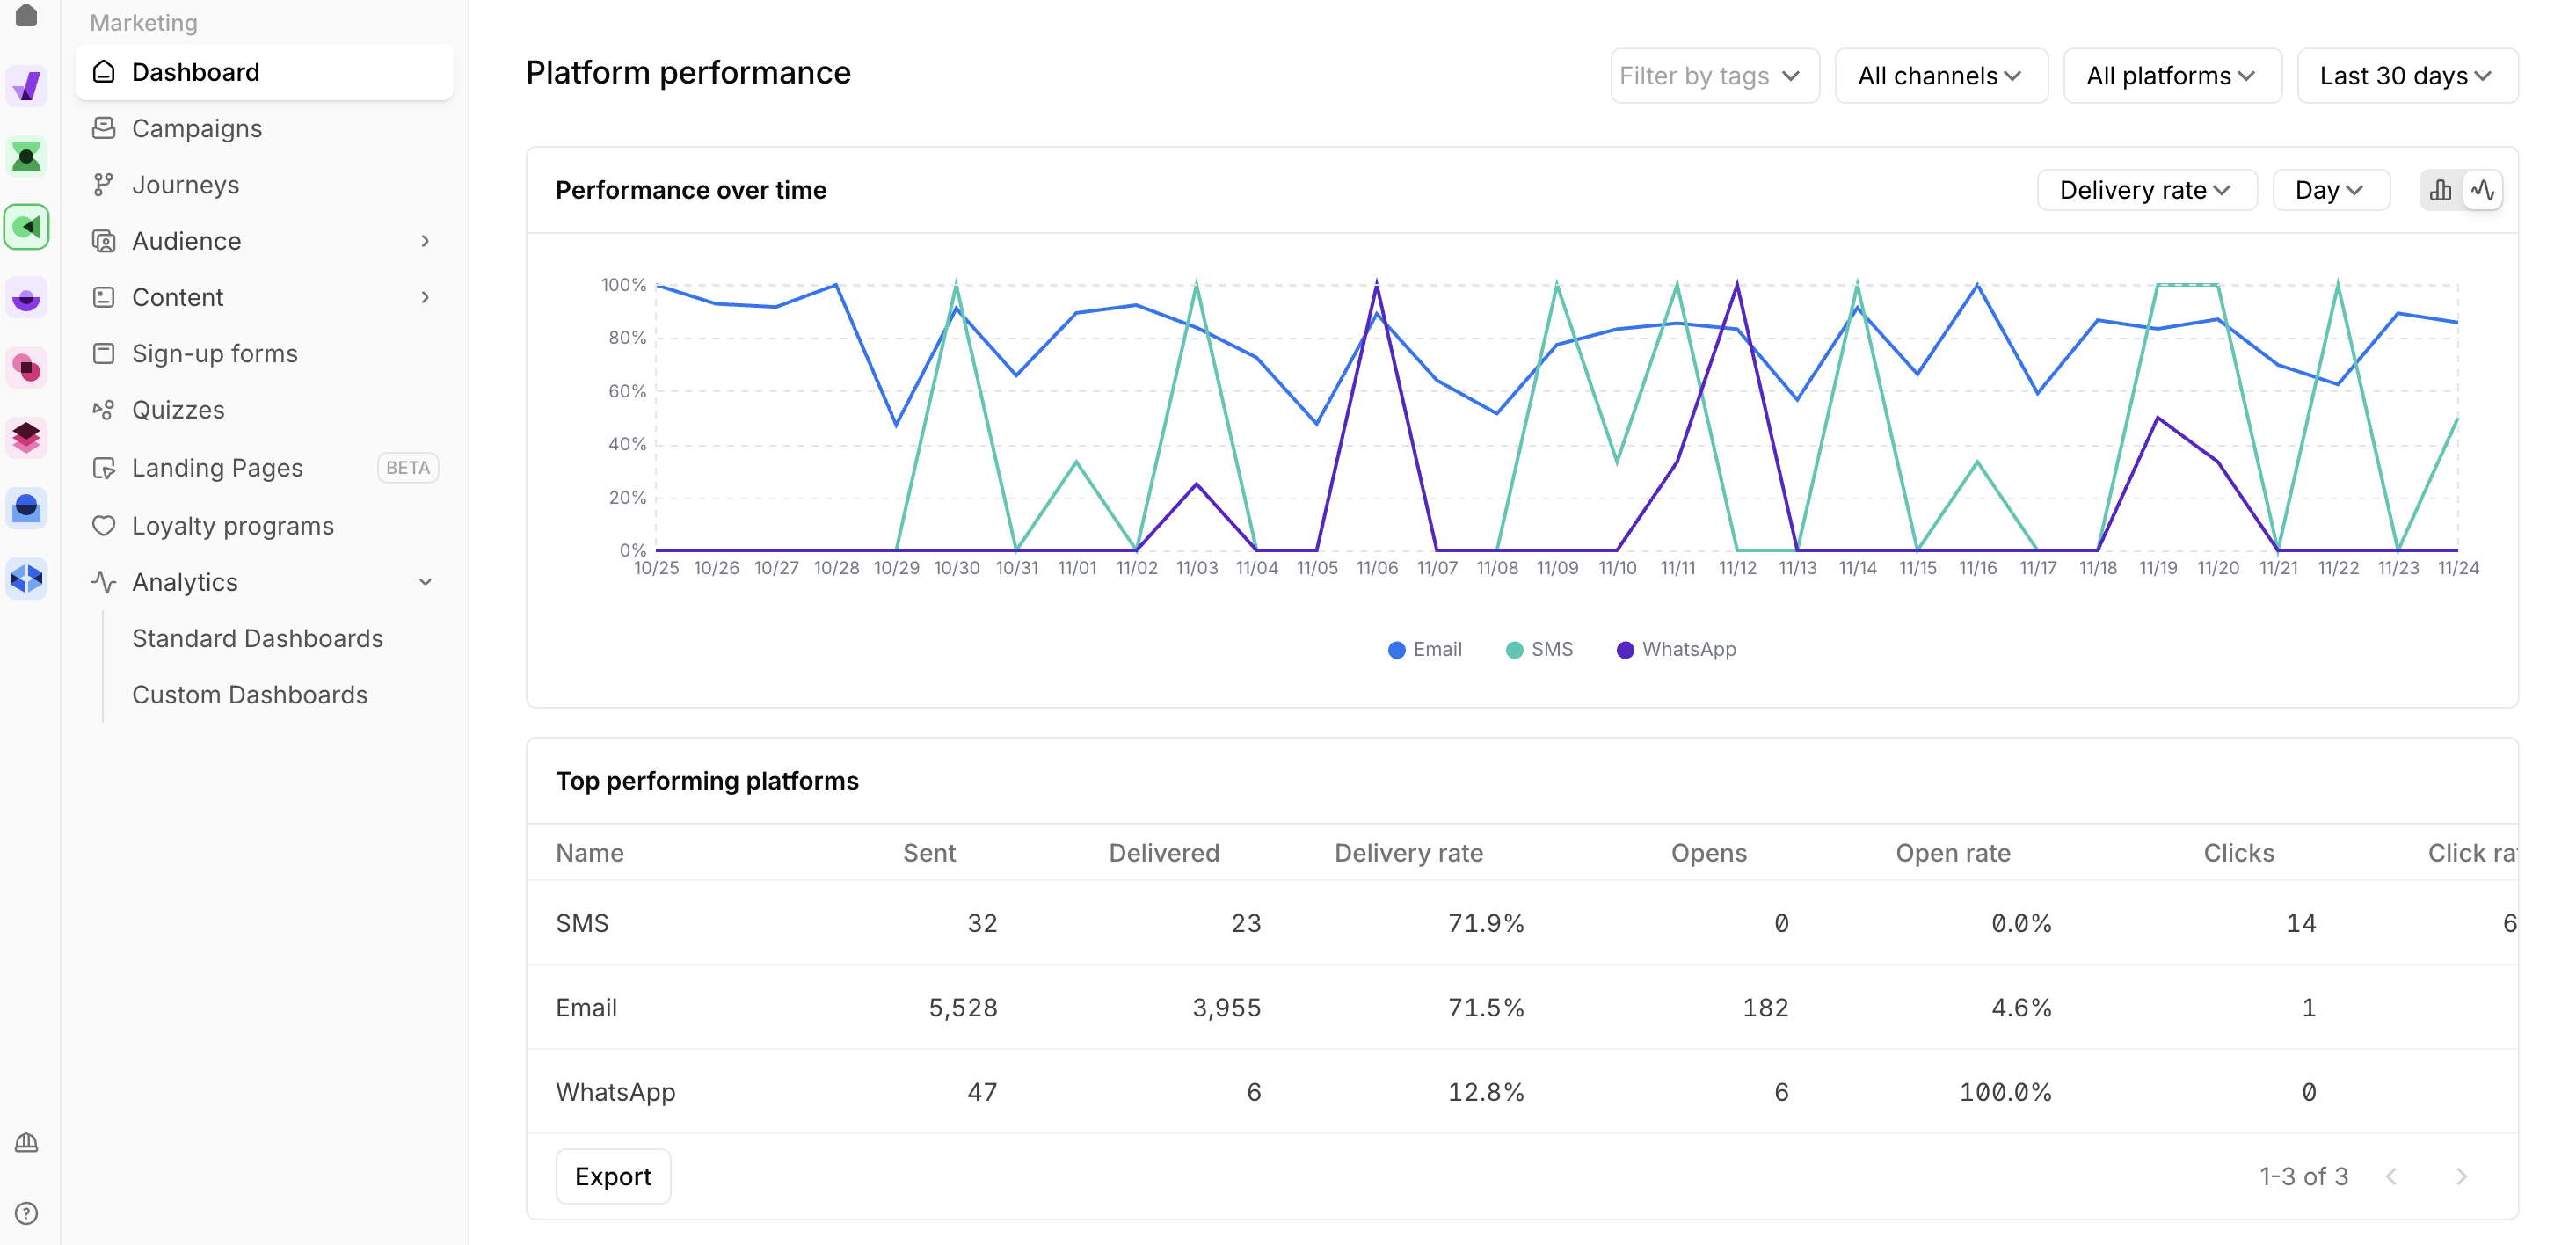Open the purple checkmark app icon

tap(27, 87)
